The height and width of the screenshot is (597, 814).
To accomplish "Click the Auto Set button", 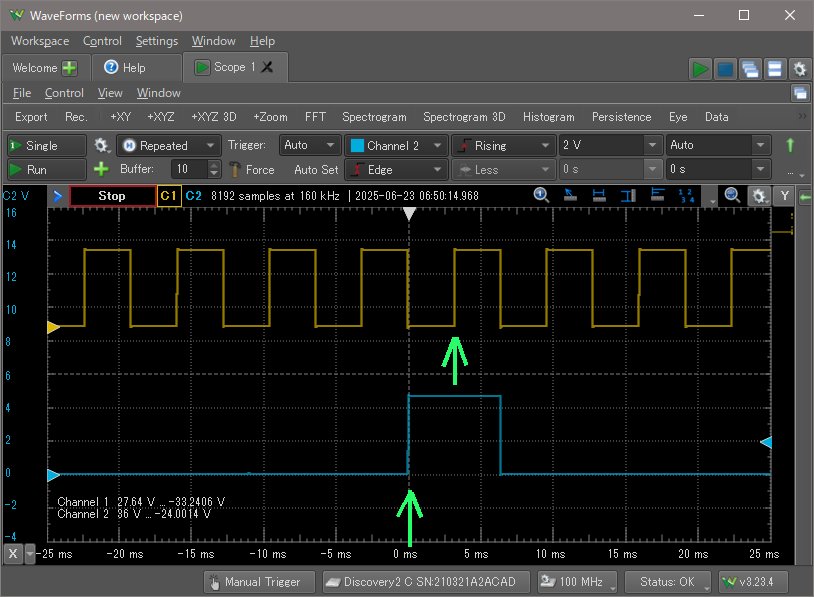I will pyautogui.click(x=316, y=169).
